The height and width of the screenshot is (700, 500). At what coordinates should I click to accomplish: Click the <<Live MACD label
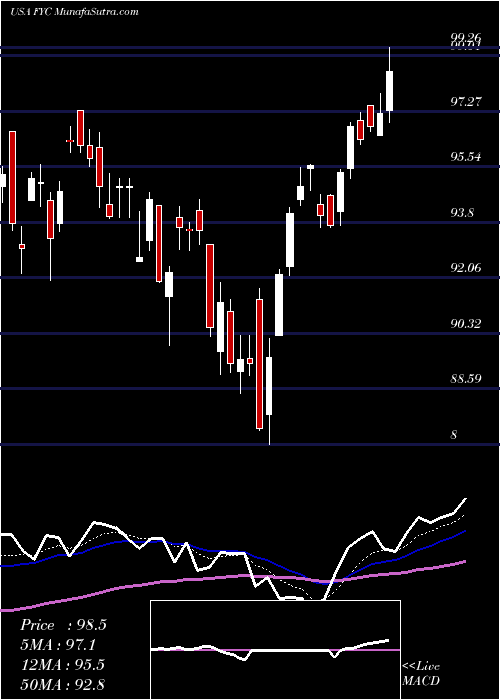coord(421,673)
